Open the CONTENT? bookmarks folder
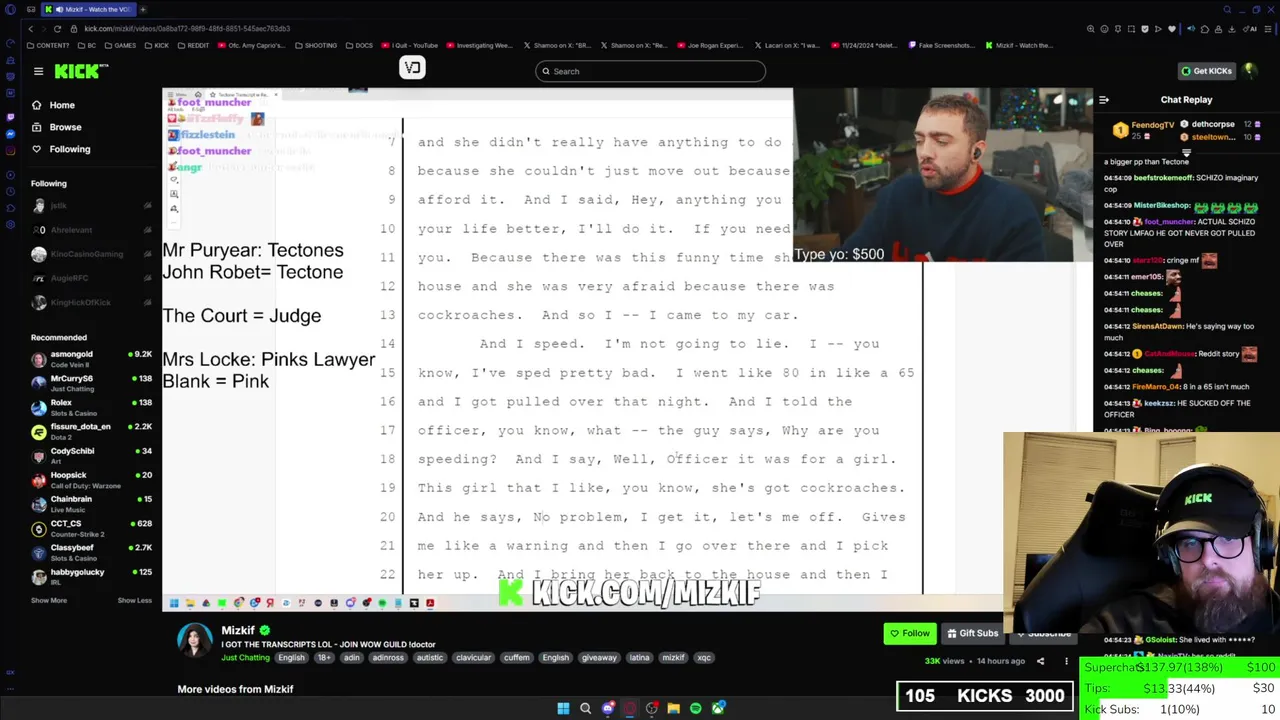Image resolution: width=1280 pixels, height=720 pixels. pos(49,45)
